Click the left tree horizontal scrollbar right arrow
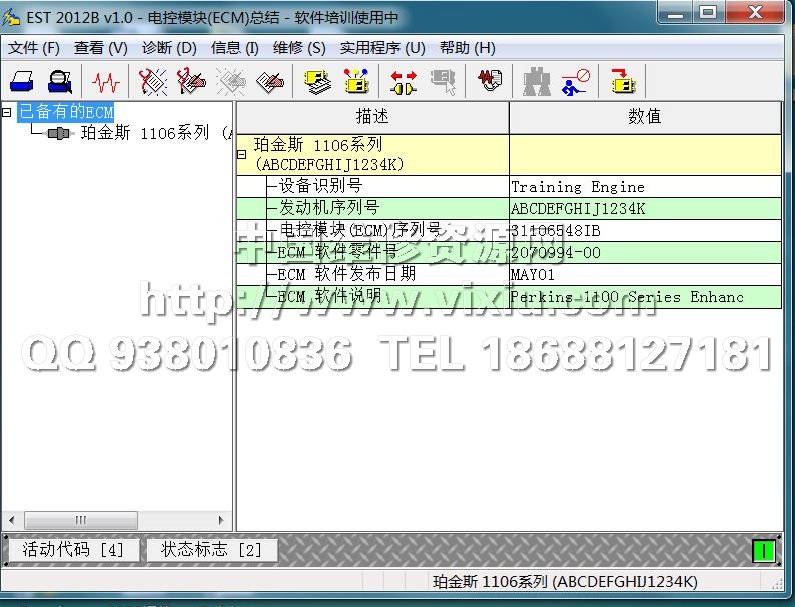The height and width of the screenshot is (607, 795). [x=223, y=521]
